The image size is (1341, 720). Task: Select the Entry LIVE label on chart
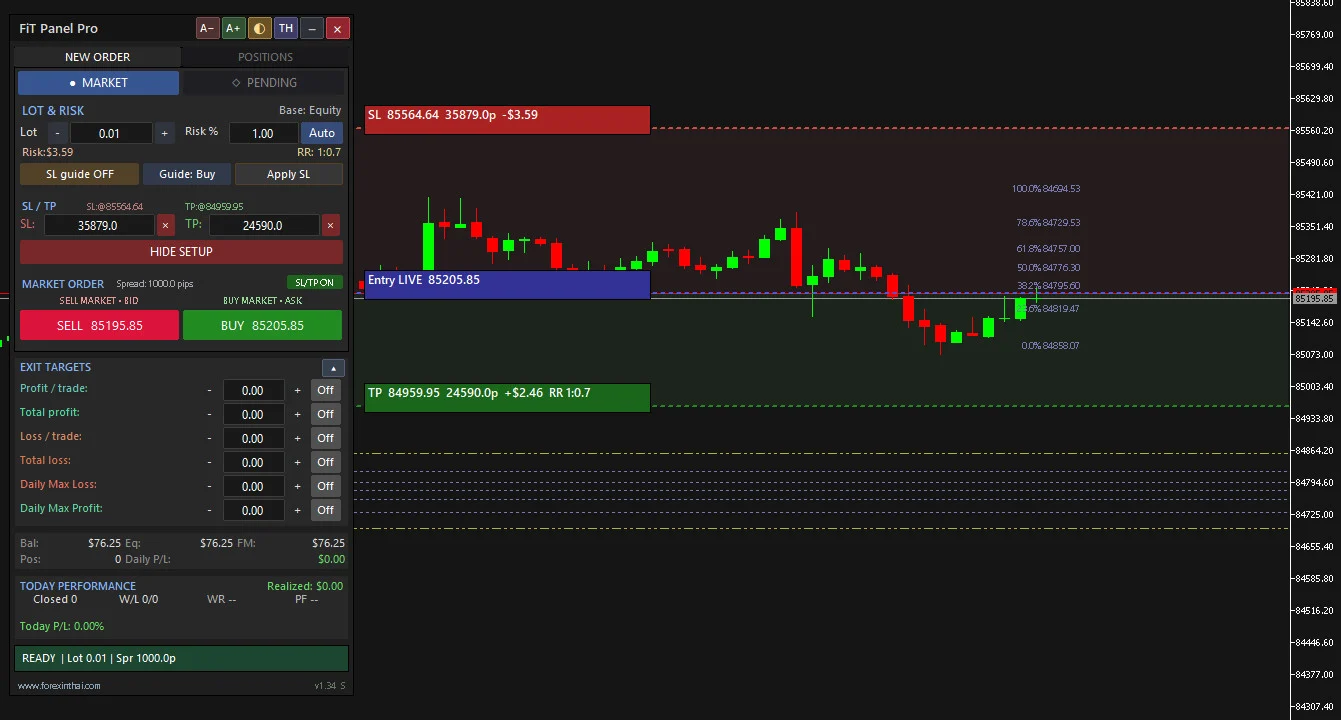pos(507,285)
